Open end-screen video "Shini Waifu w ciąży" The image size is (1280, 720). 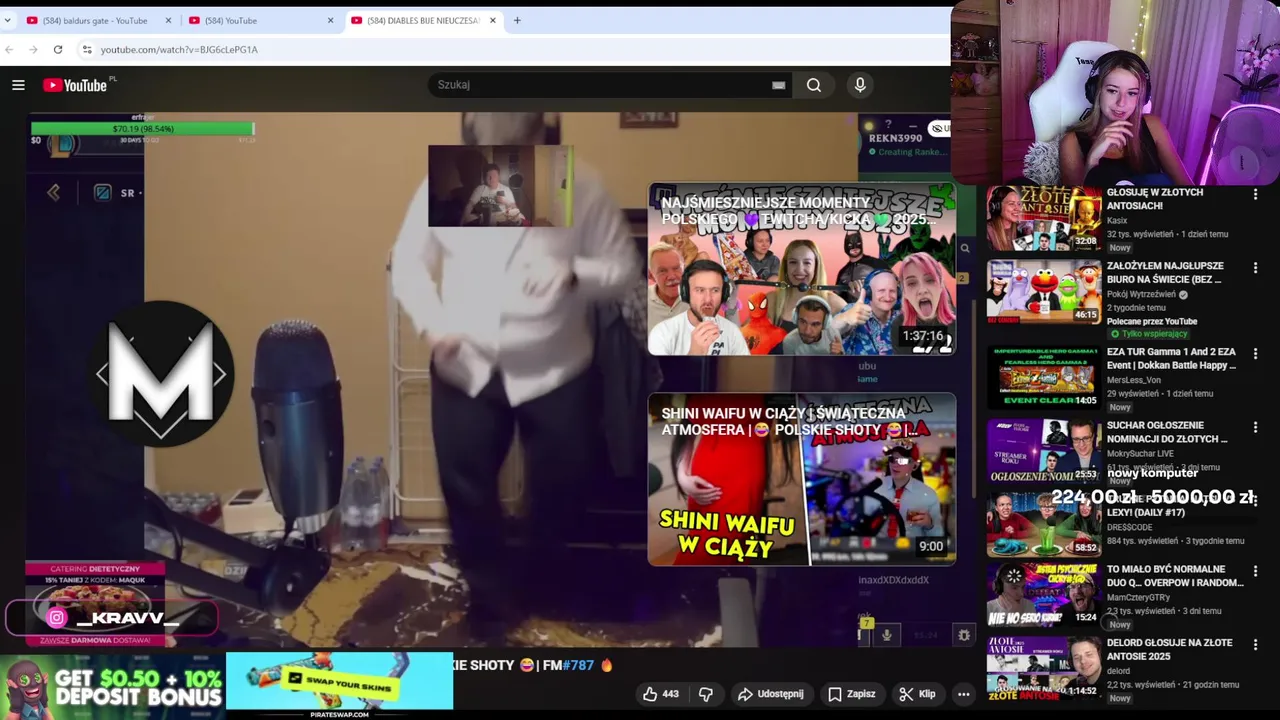pyautogui.click(x=802, y=480)
